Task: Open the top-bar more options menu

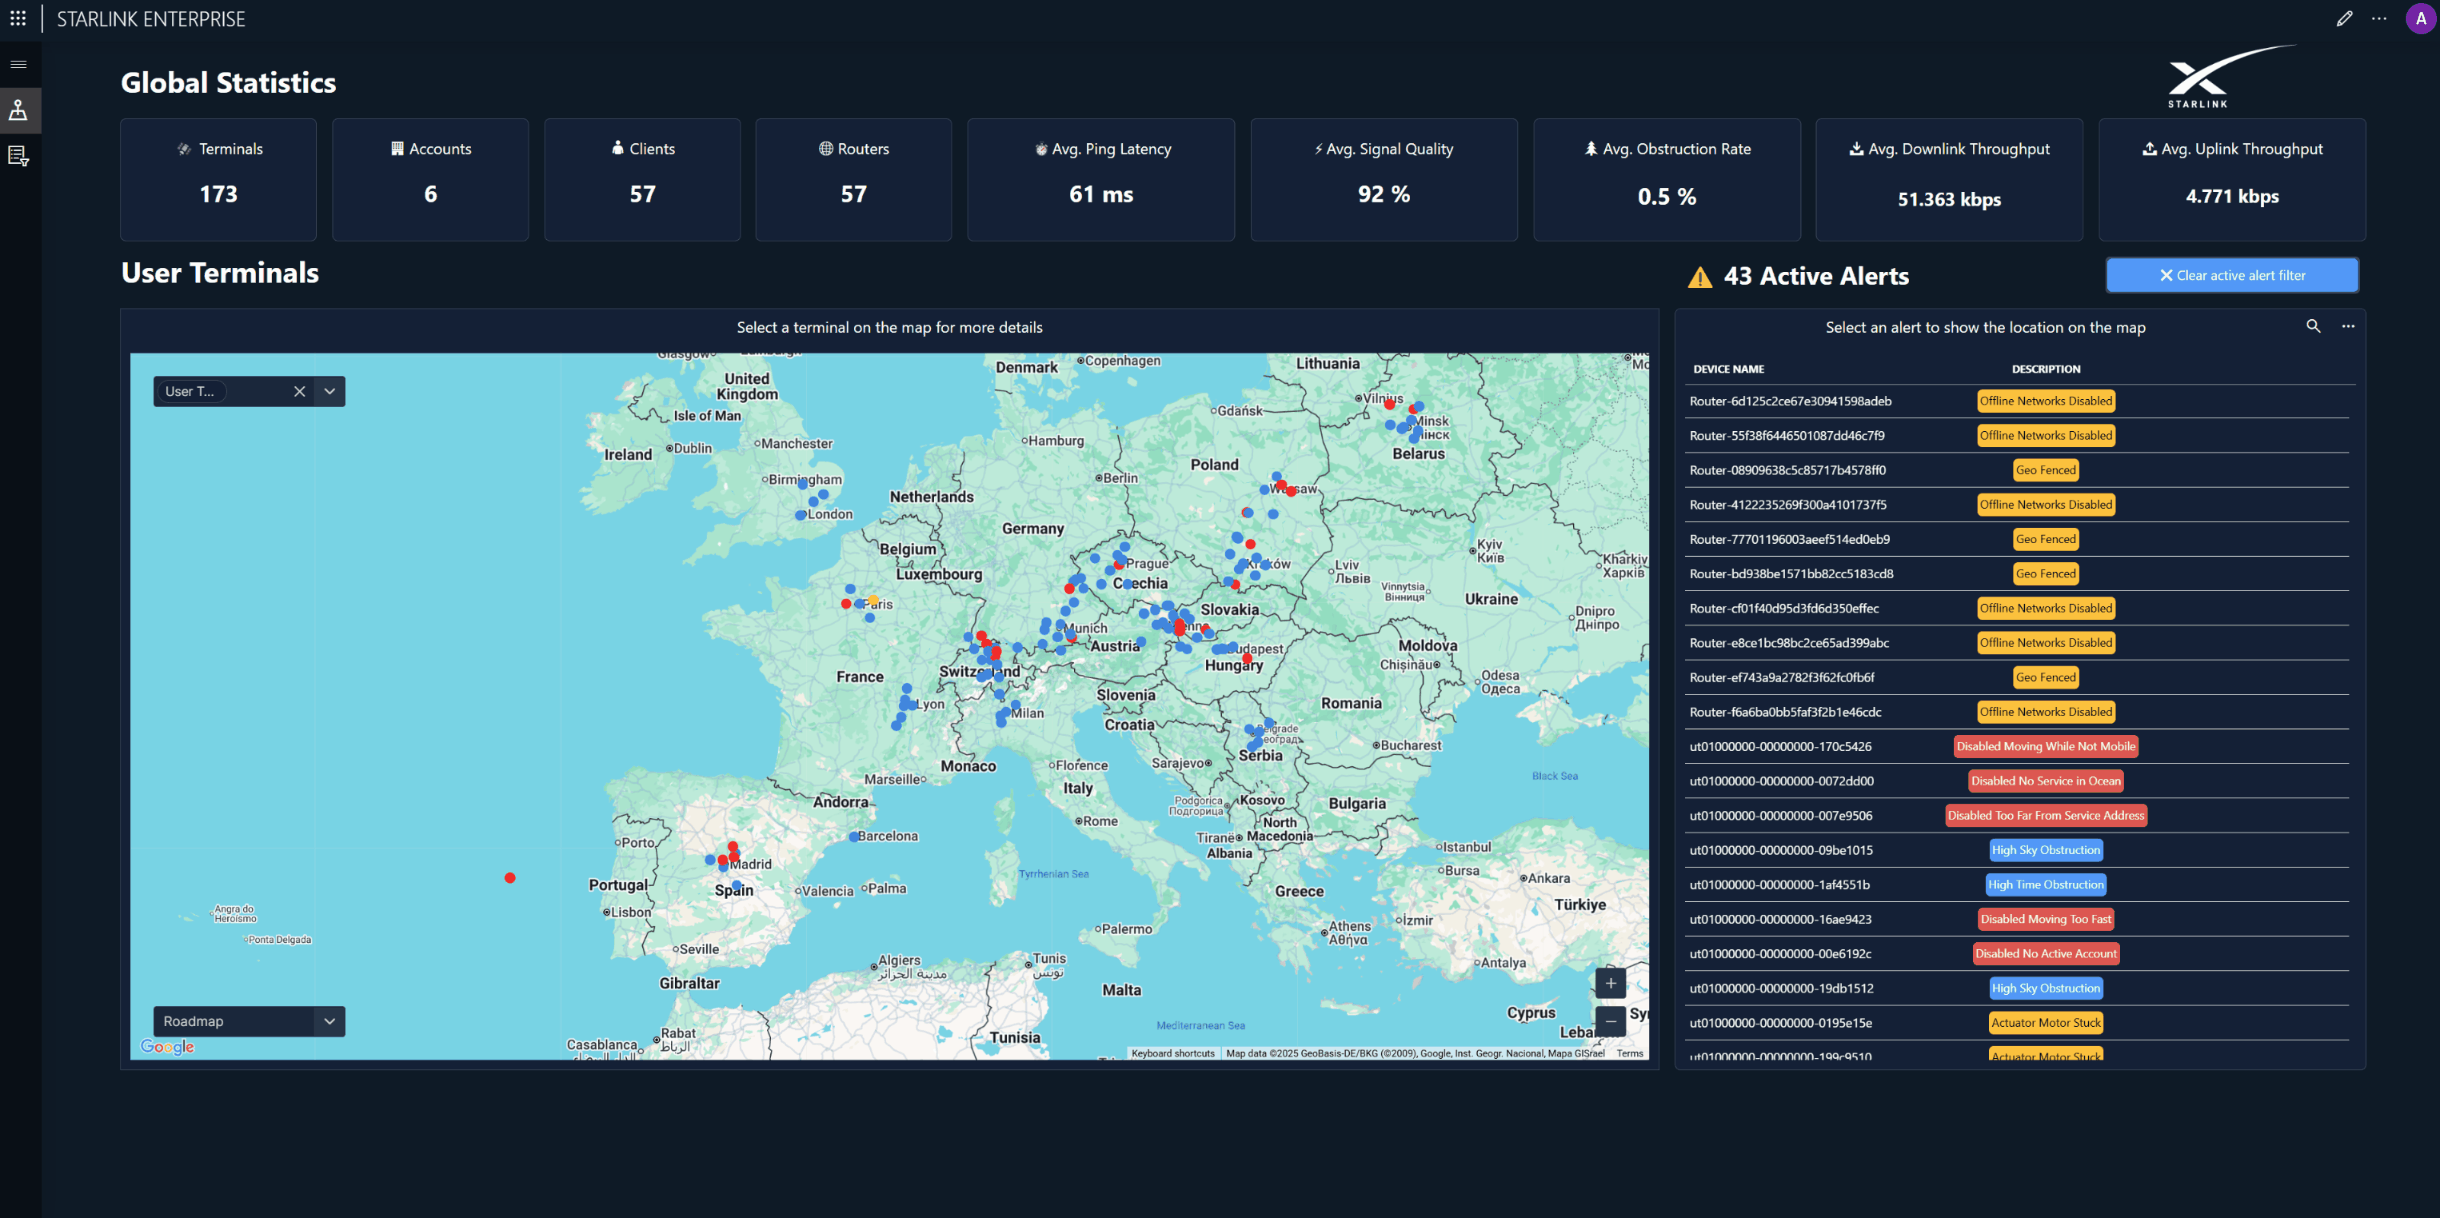Action: tap(2379, 18)
